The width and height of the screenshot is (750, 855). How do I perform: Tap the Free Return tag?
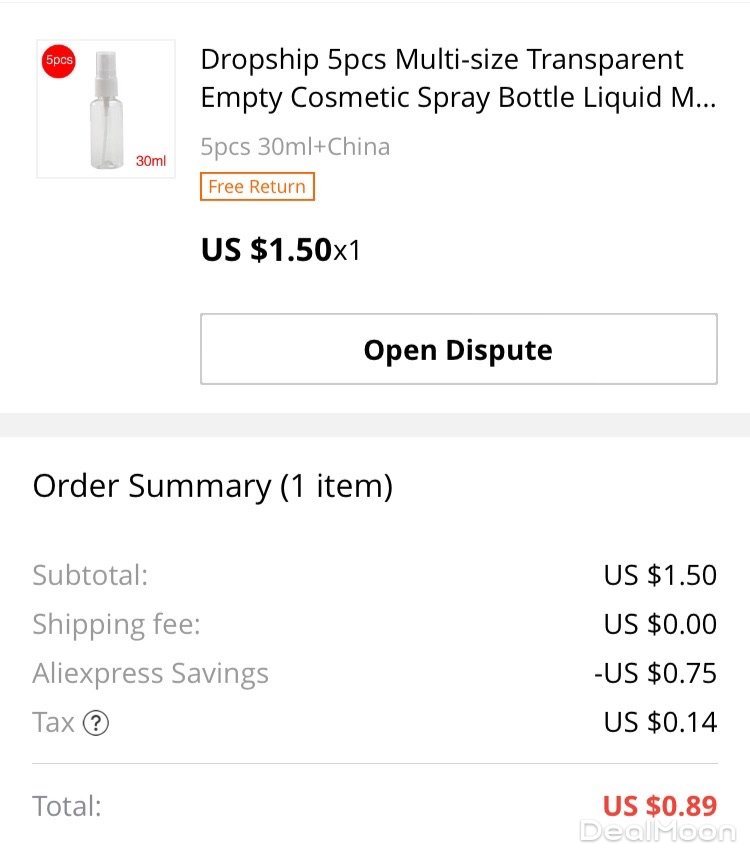(257, 187)
